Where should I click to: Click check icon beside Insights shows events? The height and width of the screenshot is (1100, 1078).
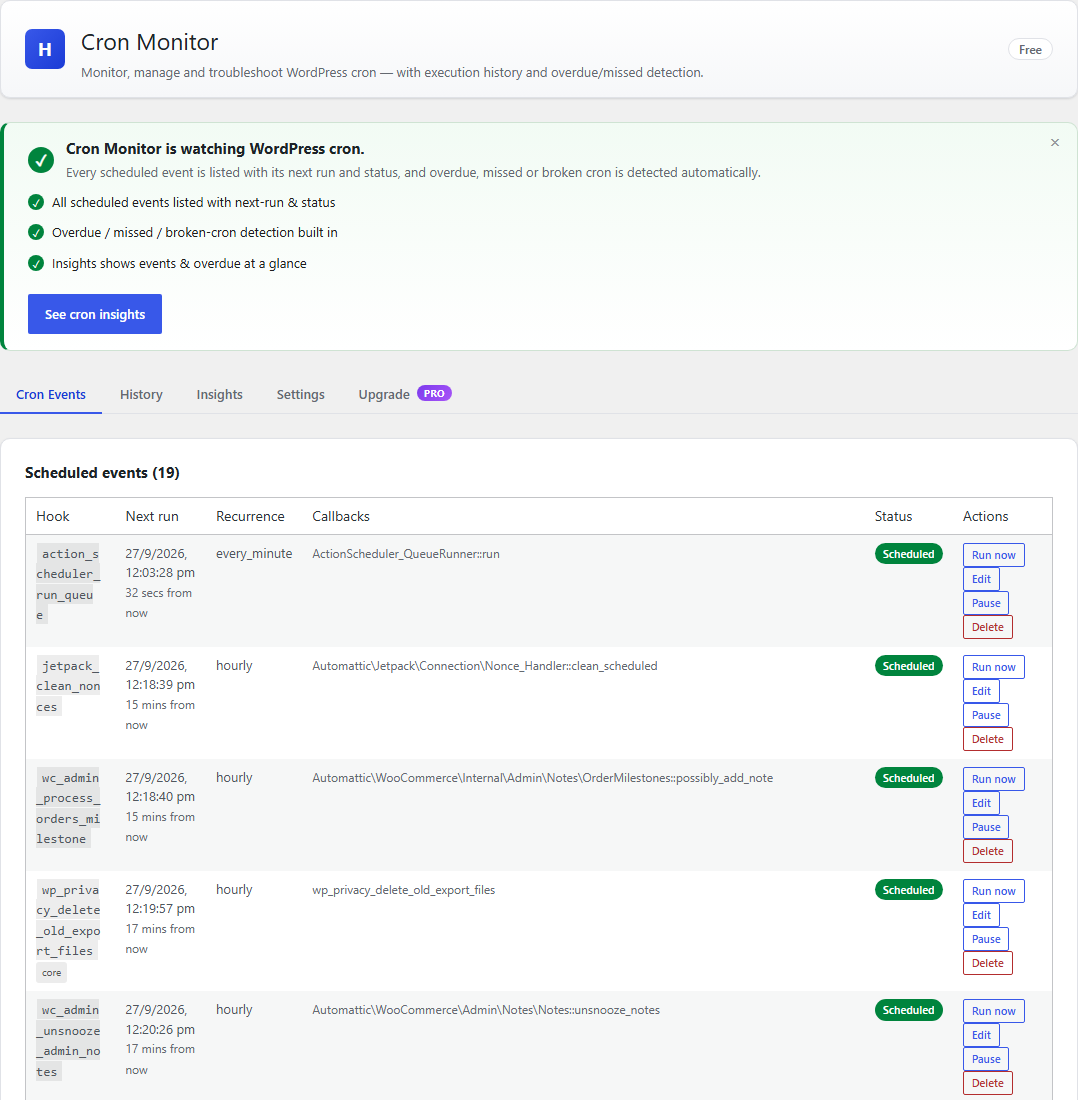36,264
